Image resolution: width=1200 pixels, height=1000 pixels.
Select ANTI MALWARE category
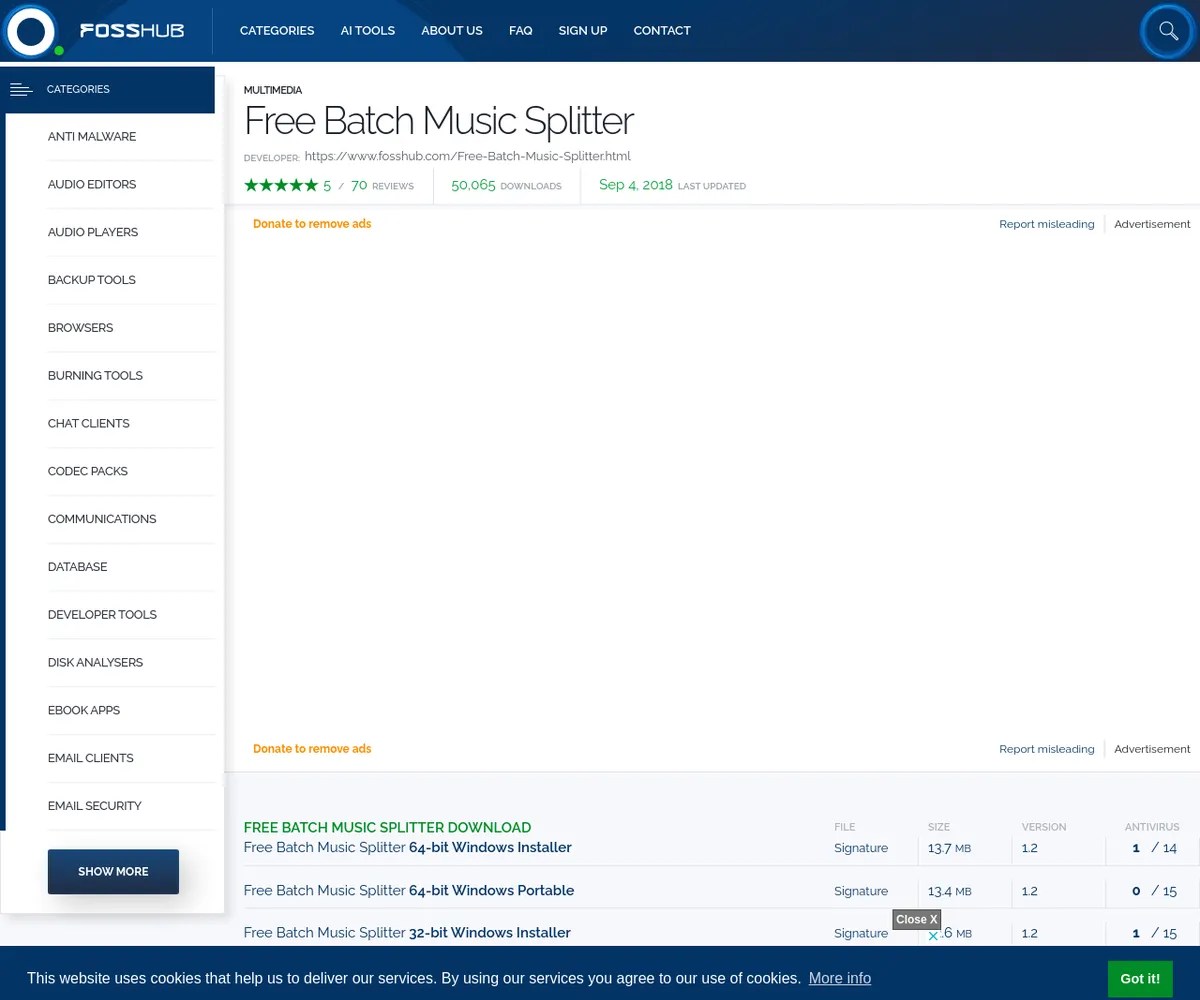point(92,137)
